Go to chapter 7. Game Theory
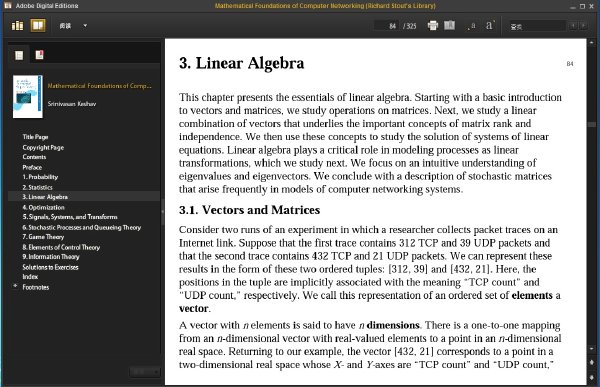Viewport: 600px width, 387px height. [x=43, y=237]
